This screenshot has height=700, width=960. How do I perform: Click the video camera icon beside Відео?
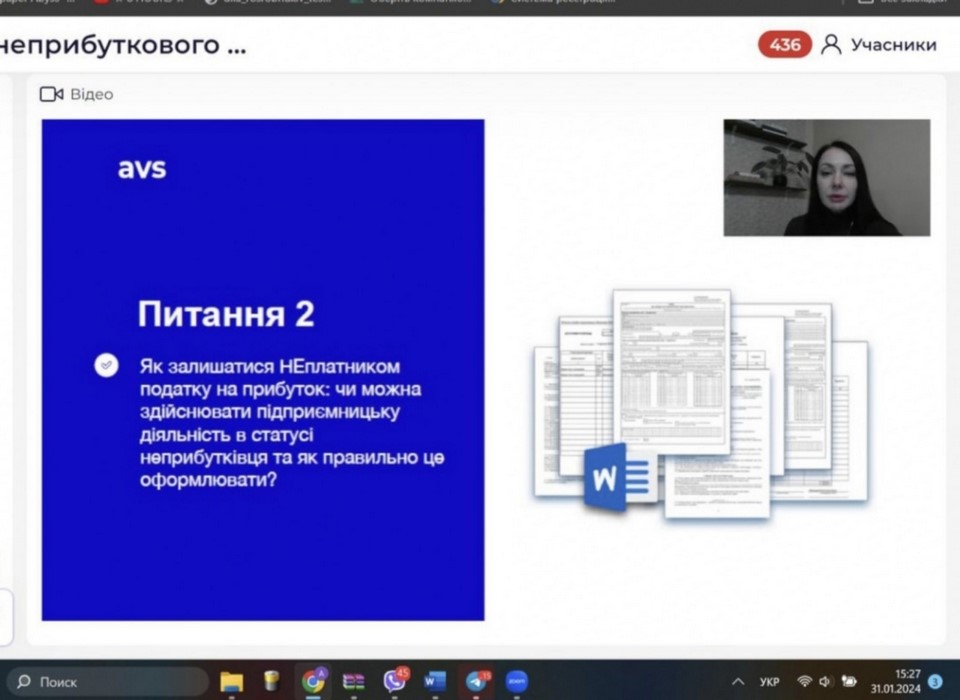pos(51,94)
